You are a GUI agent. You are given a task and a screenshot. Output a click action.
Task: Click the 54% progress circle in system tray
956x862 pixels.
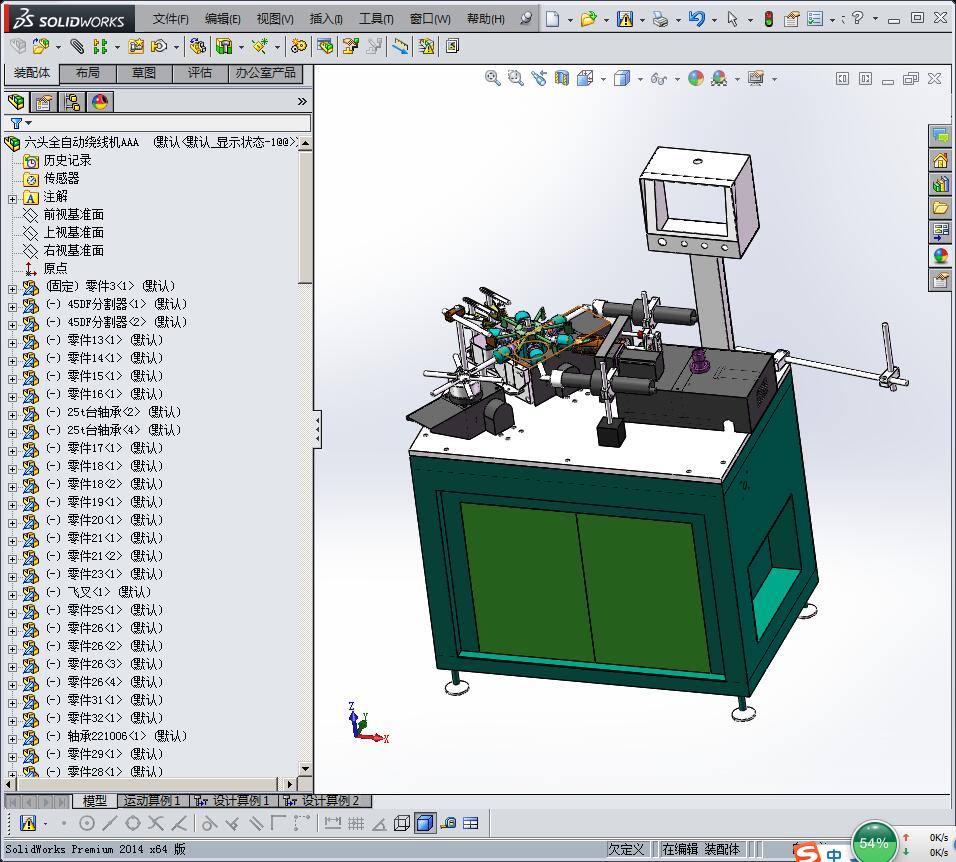874,842
